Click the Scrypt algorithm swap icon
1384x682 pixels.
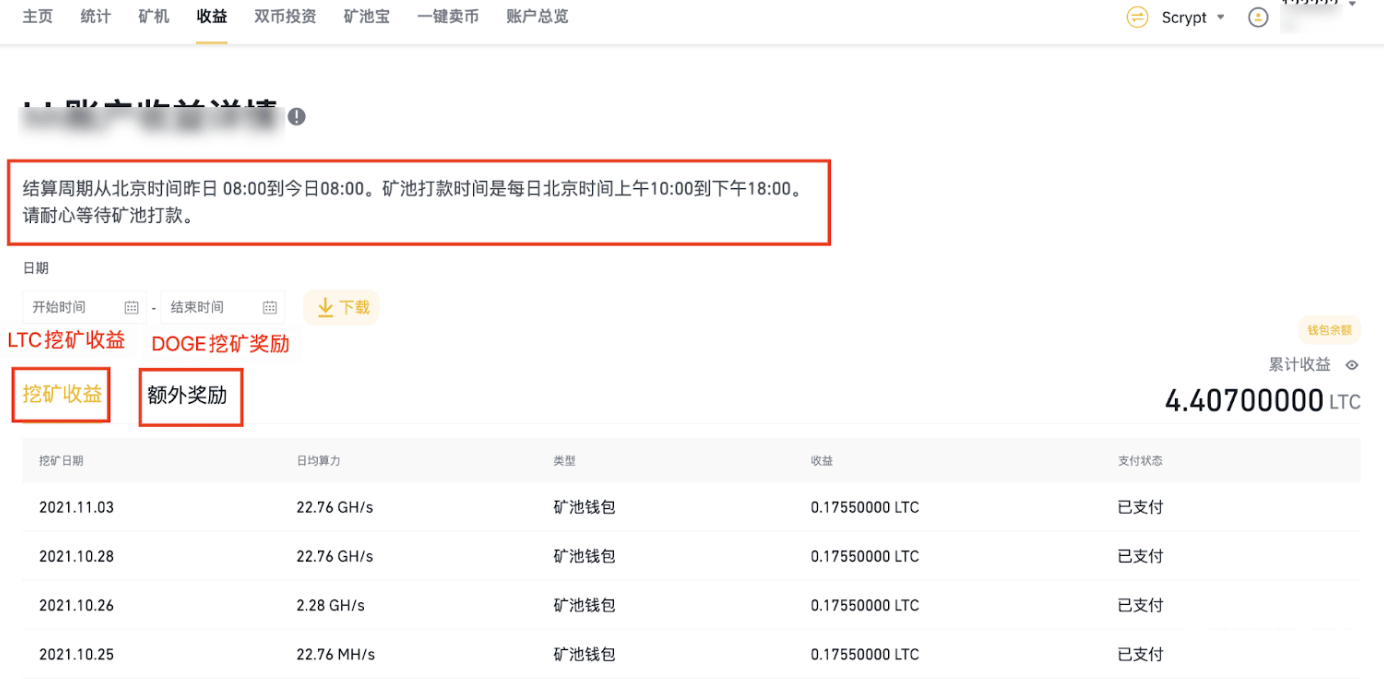(1137, 18)
